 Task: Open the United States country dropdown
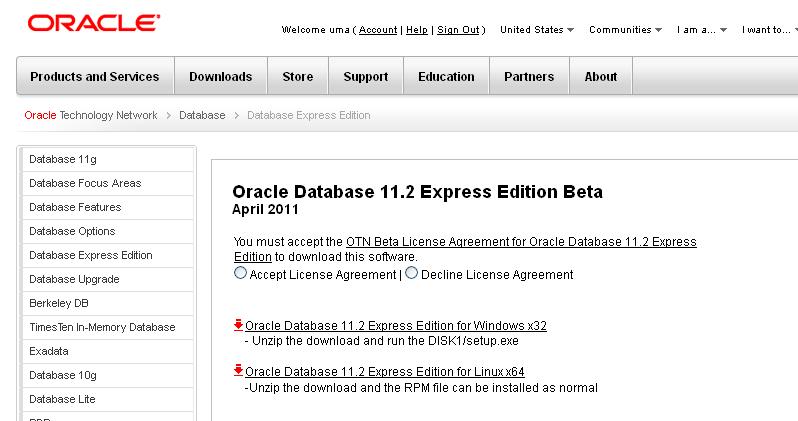point(536,30)
